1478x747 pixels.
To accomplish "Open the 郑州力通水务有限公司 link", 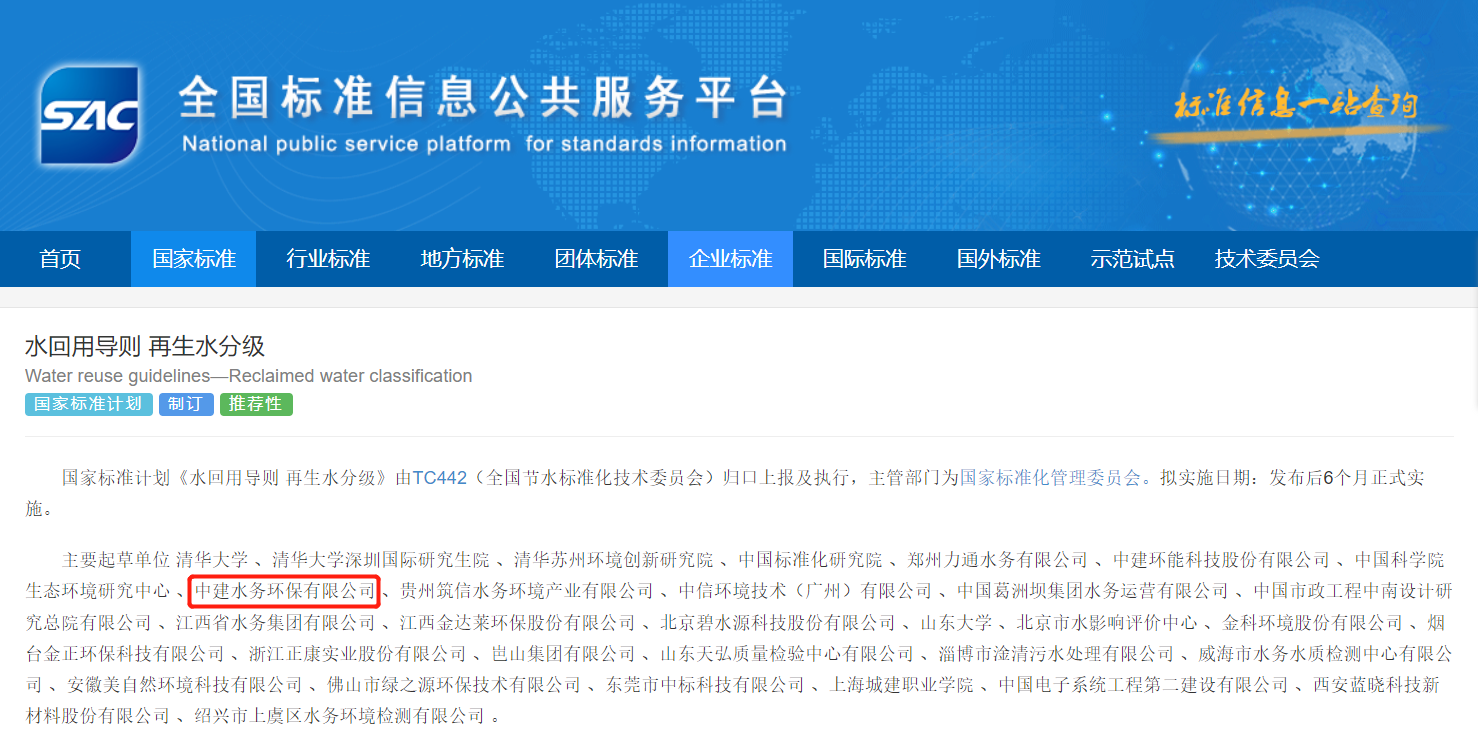I will click(998, 559).
